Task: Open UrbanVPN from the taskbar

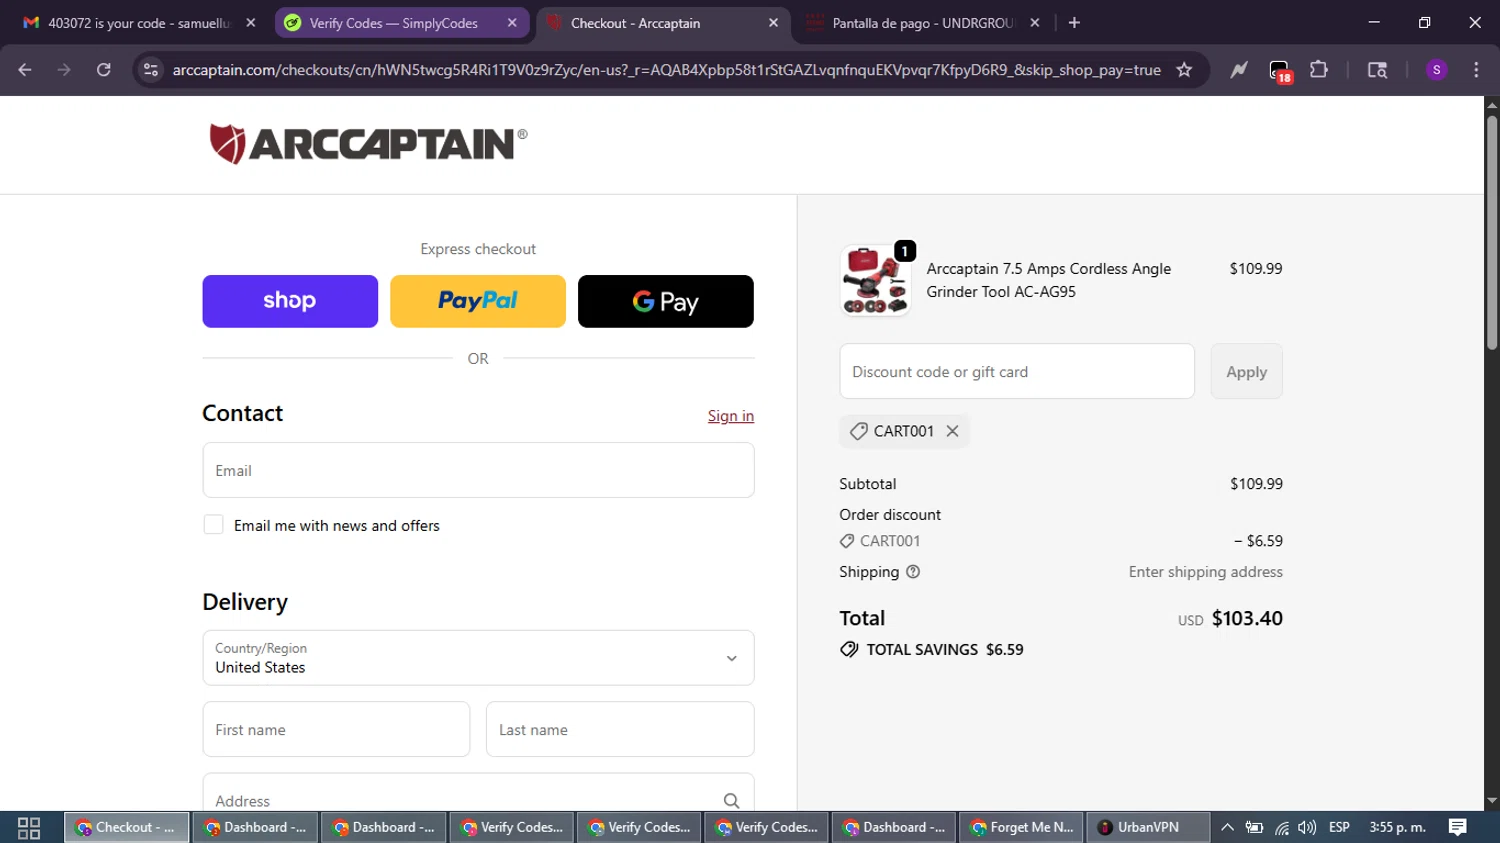Action: pos(1147,828)
